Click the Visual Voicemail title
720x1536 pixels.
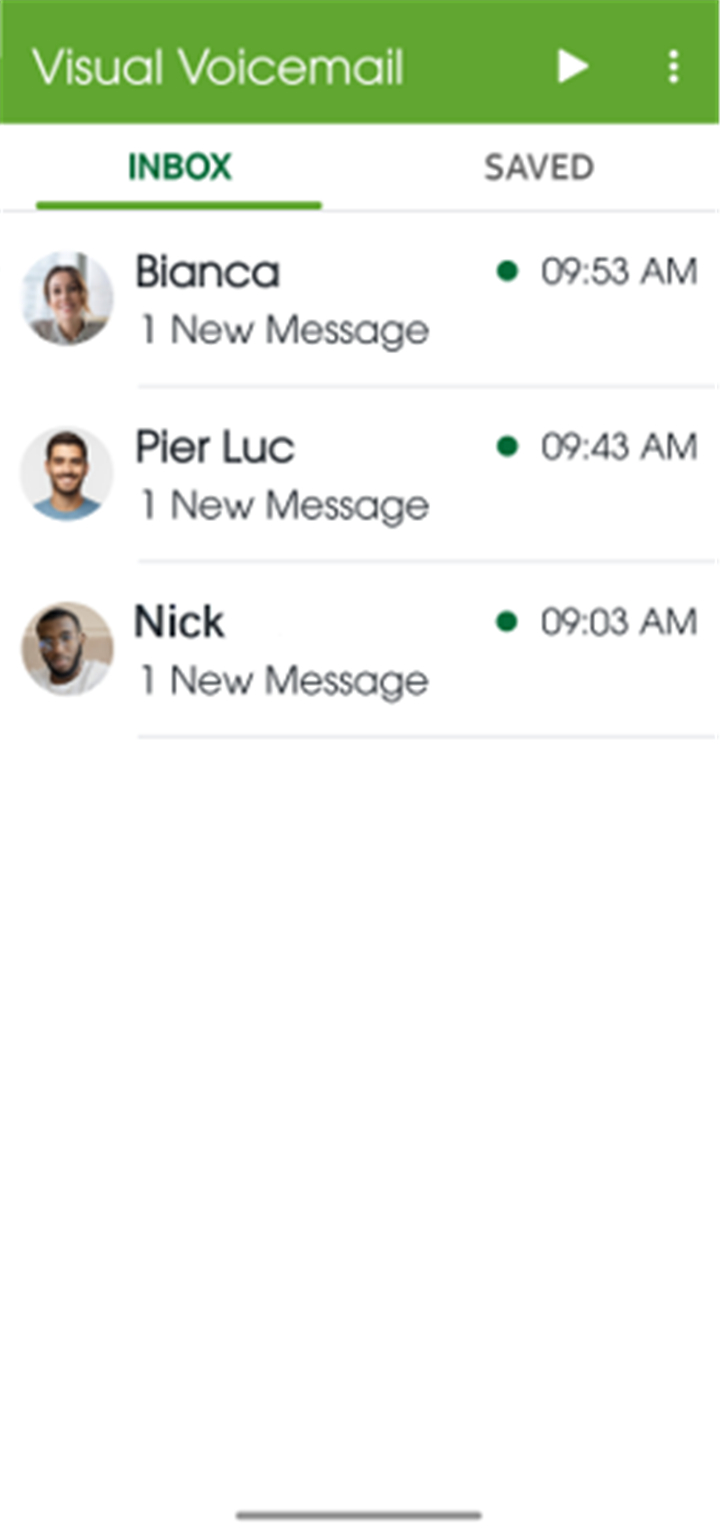(x=218, y=67)
